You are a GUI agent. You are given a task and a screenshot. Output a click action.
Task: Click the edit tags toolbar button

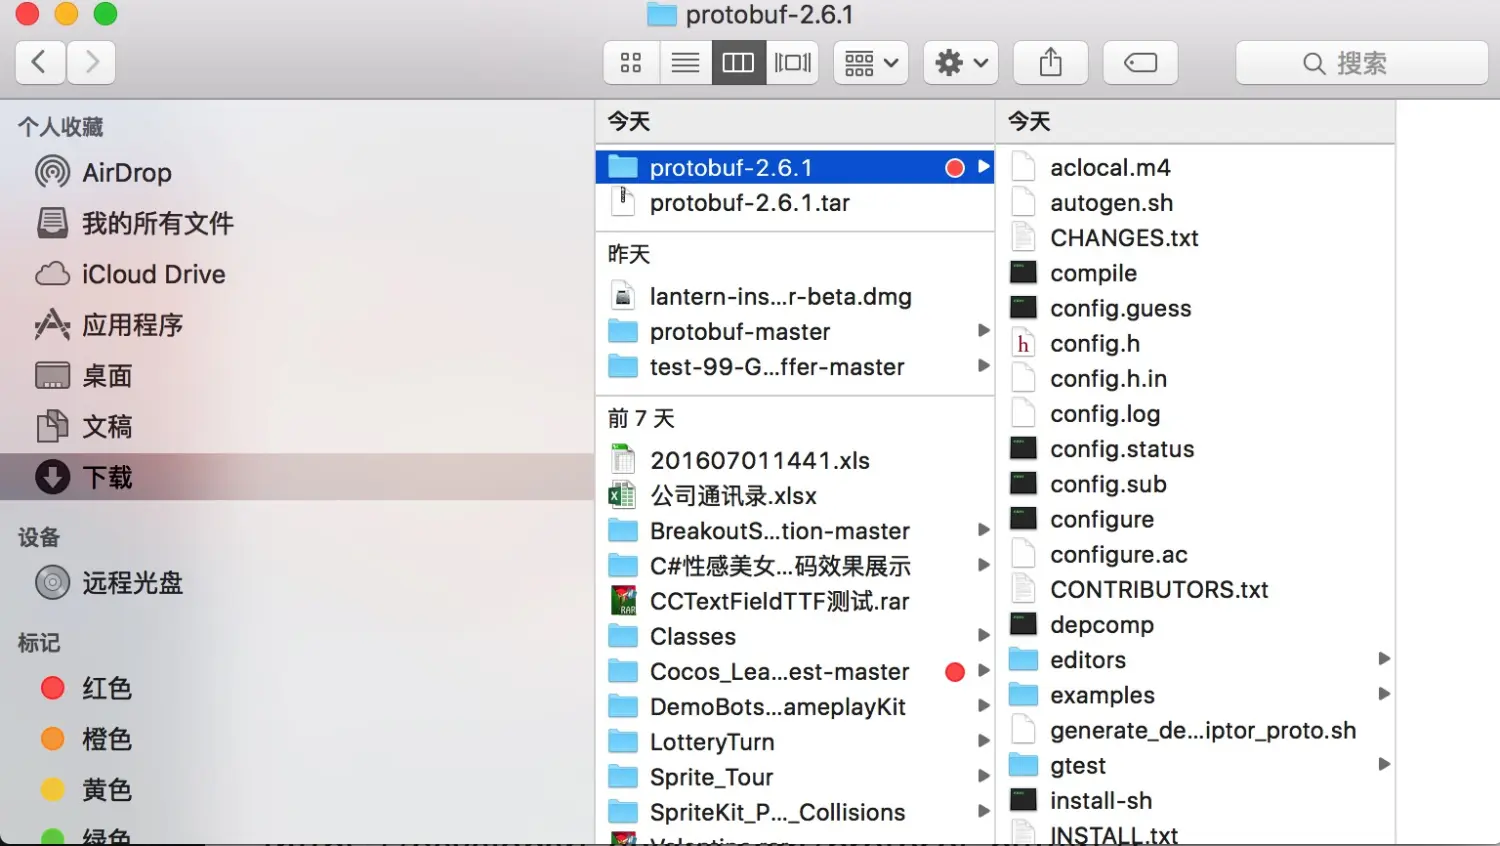coord(1140,63)
